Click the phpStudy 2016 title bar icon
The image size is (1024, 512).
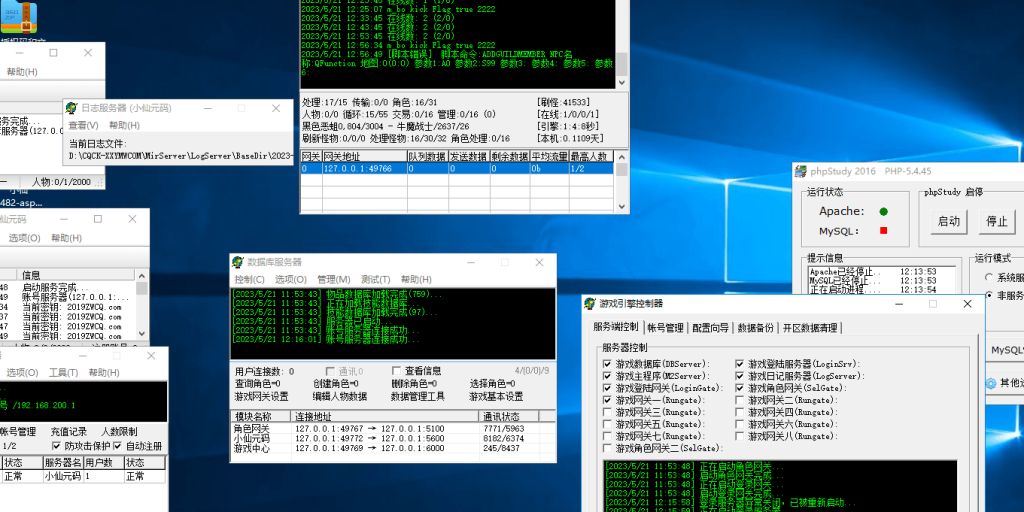pos(801,170)
